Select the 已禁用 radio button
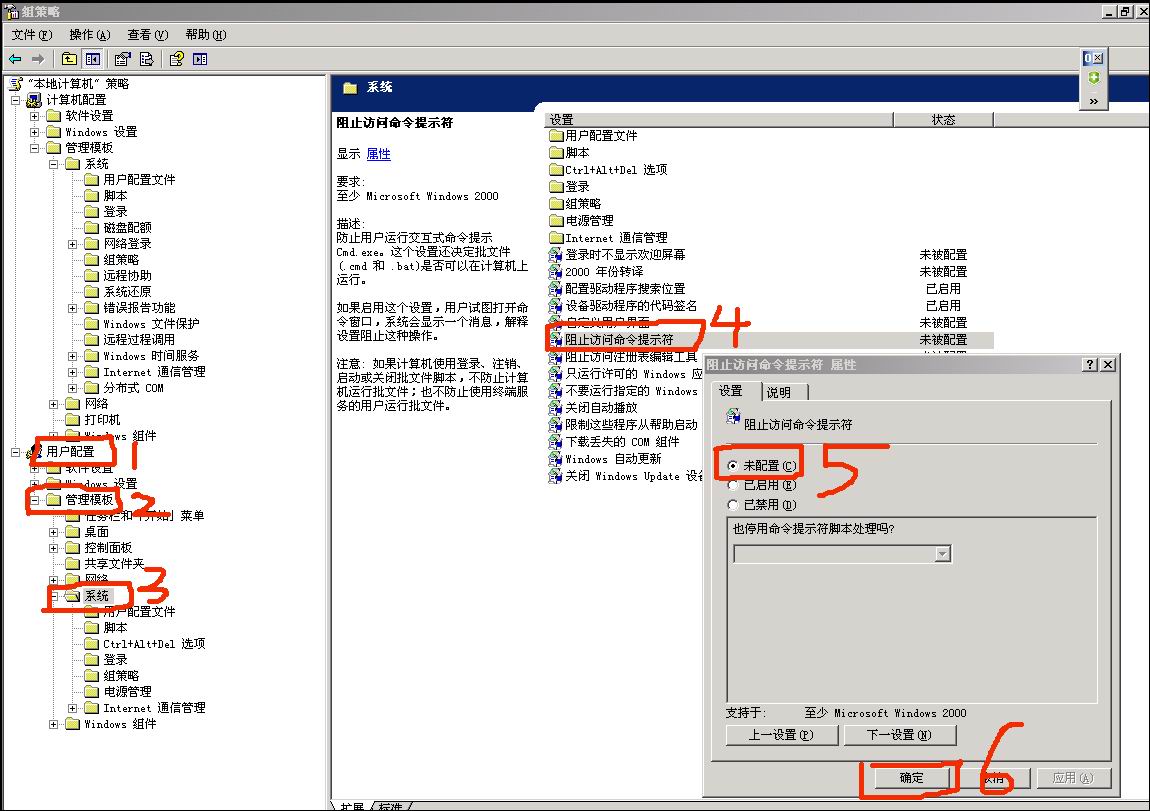 [x=734, y=505]
